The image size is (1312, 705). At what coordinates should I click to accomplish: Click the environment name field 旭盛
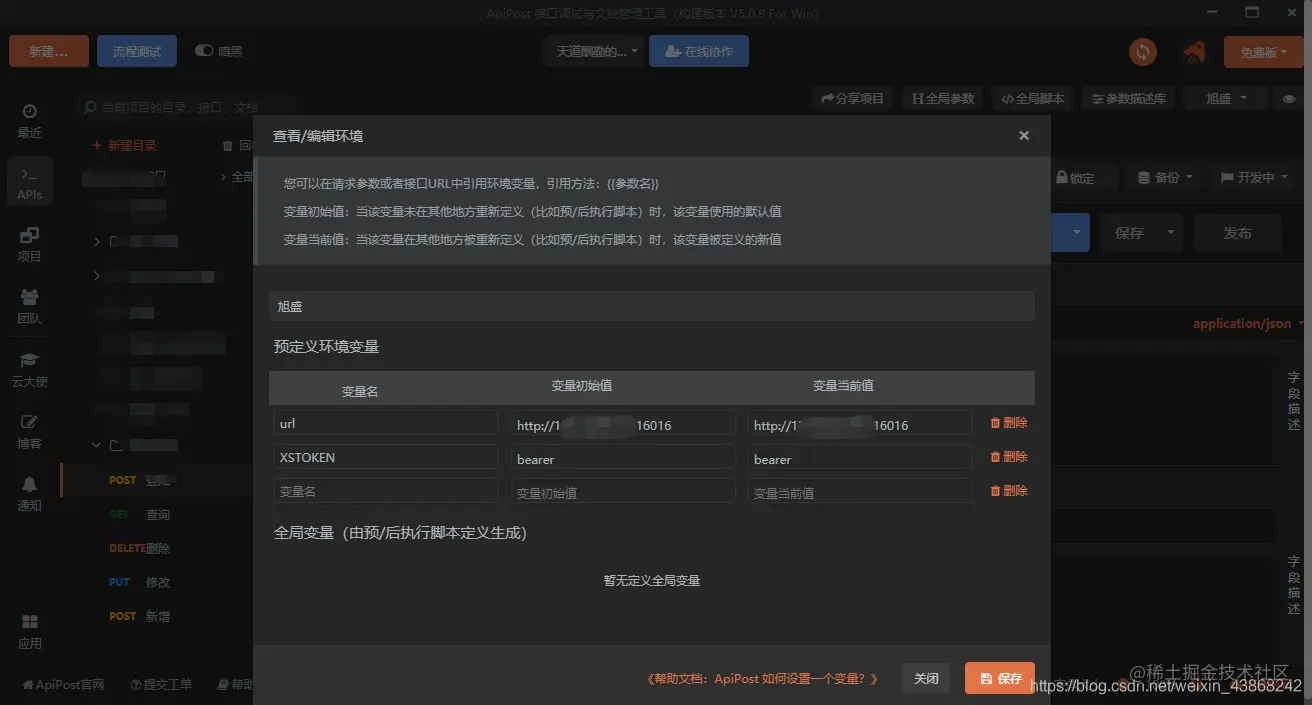[x=652, y=307]
